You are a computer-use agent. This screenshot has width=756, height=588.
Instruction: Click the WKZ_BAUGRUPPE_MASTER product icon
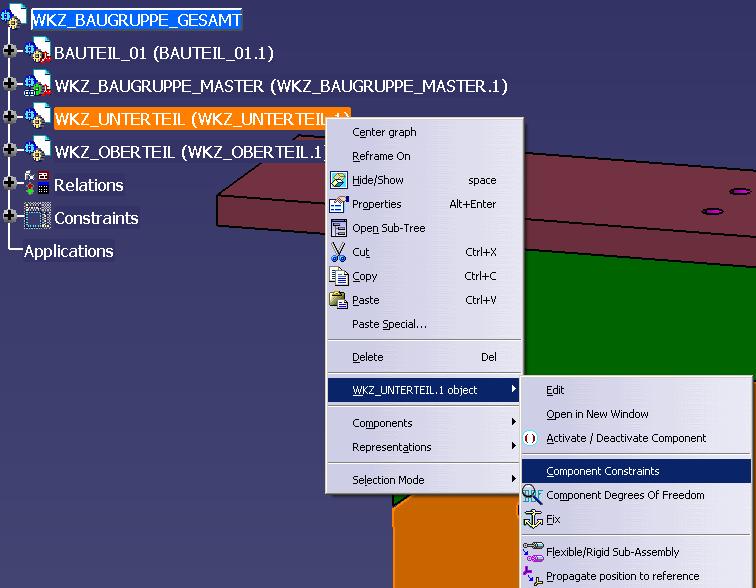point(38,83)
